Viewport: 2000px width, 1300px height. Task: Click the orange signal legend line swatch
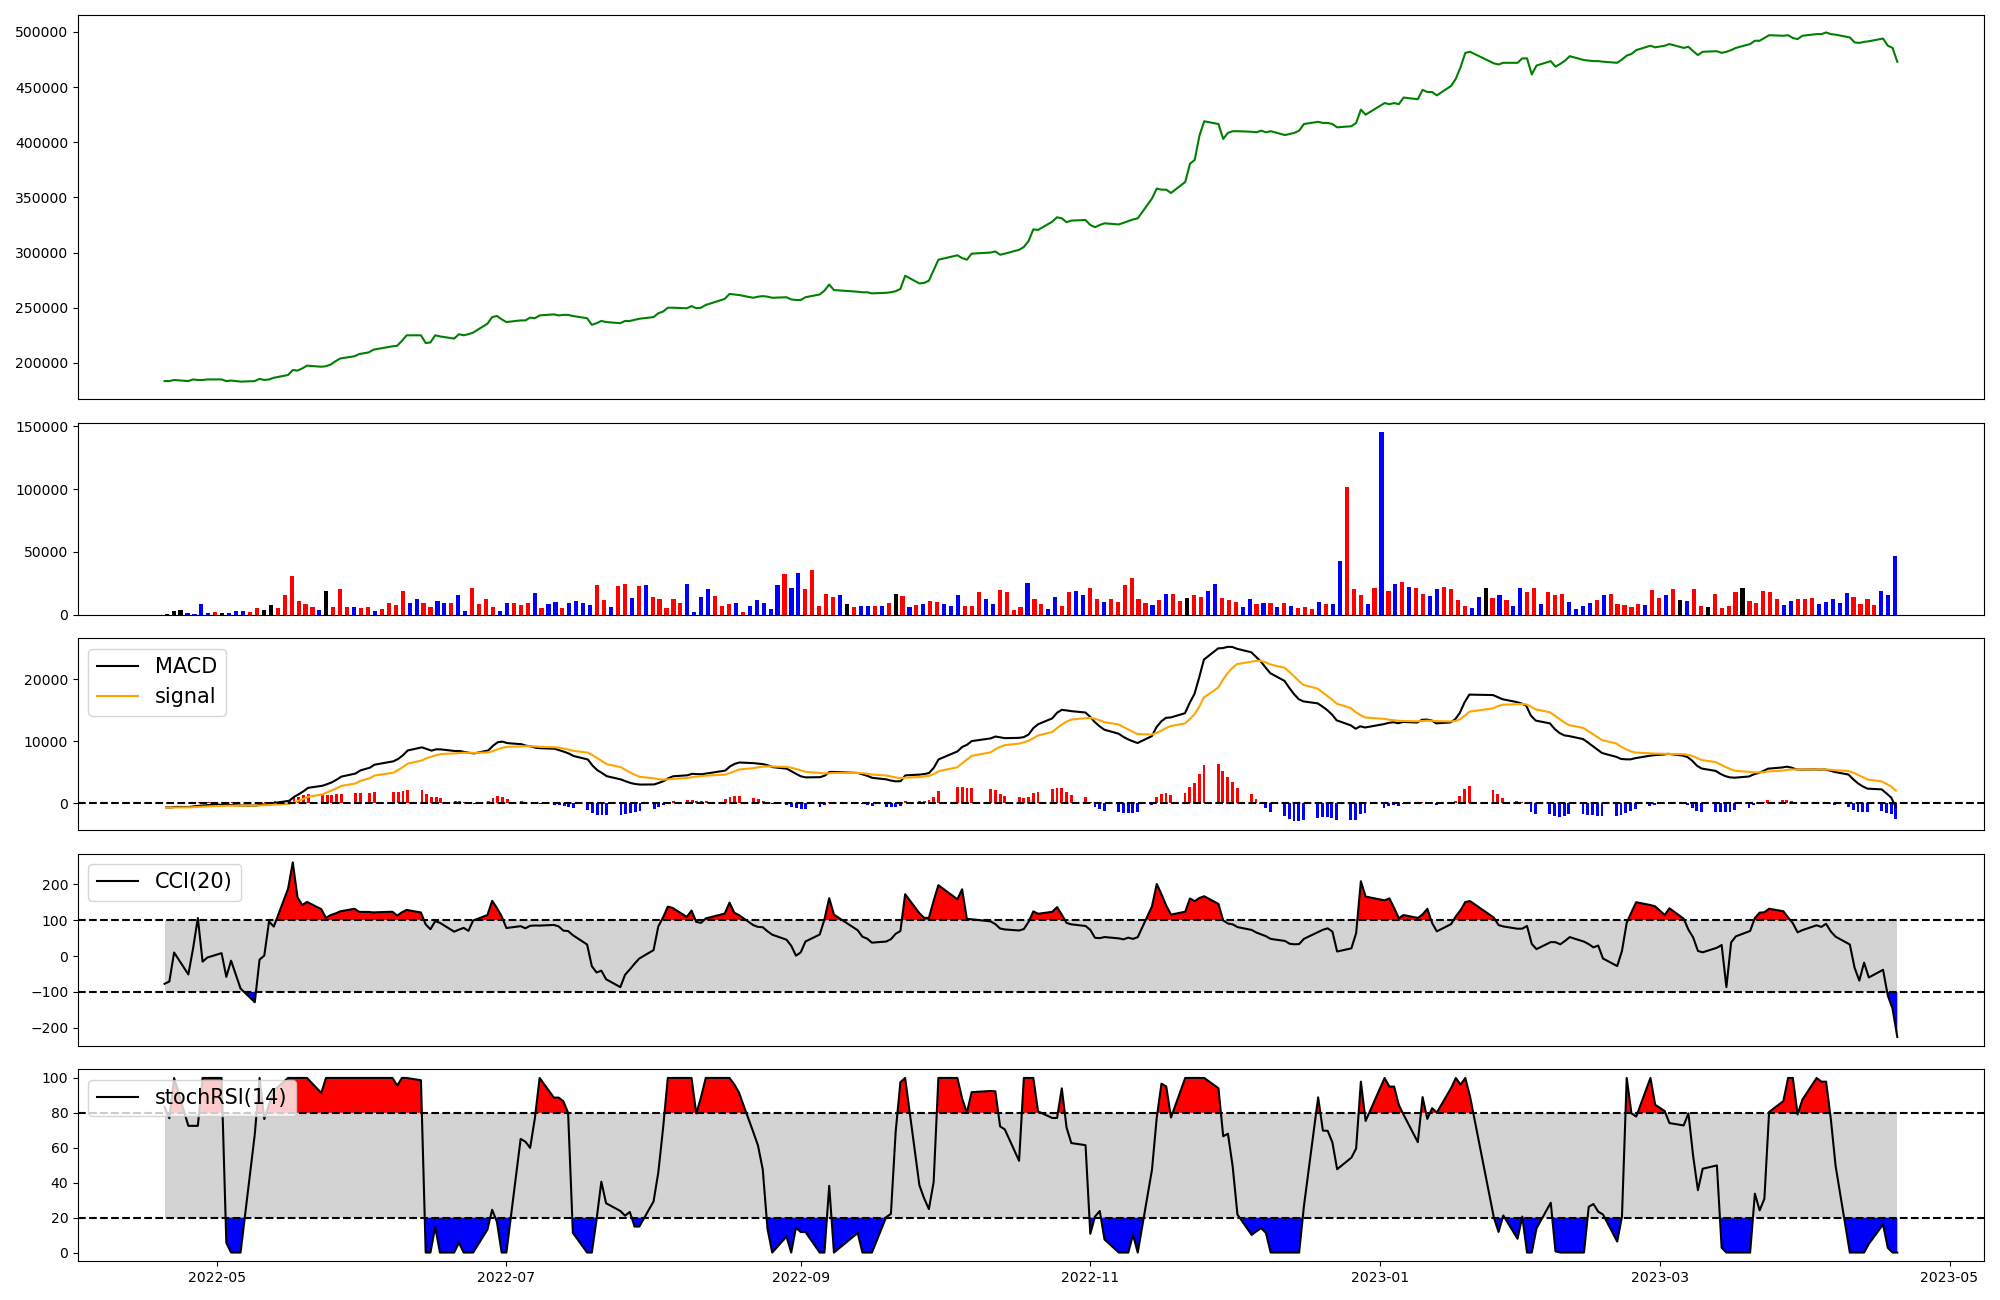pyautogui.click(x=118, y=697)
